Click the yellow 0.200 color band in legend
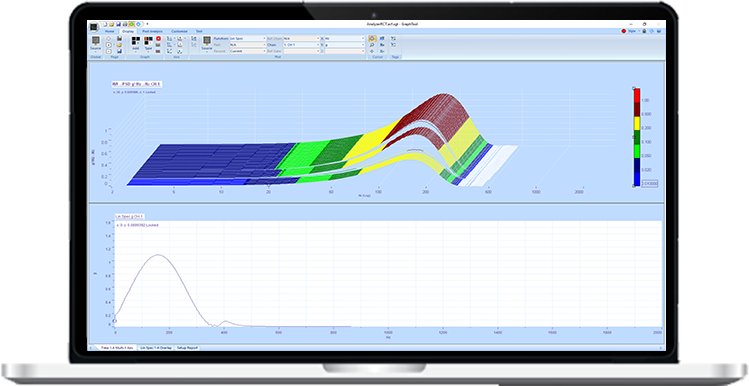 [x=637, y=123]
